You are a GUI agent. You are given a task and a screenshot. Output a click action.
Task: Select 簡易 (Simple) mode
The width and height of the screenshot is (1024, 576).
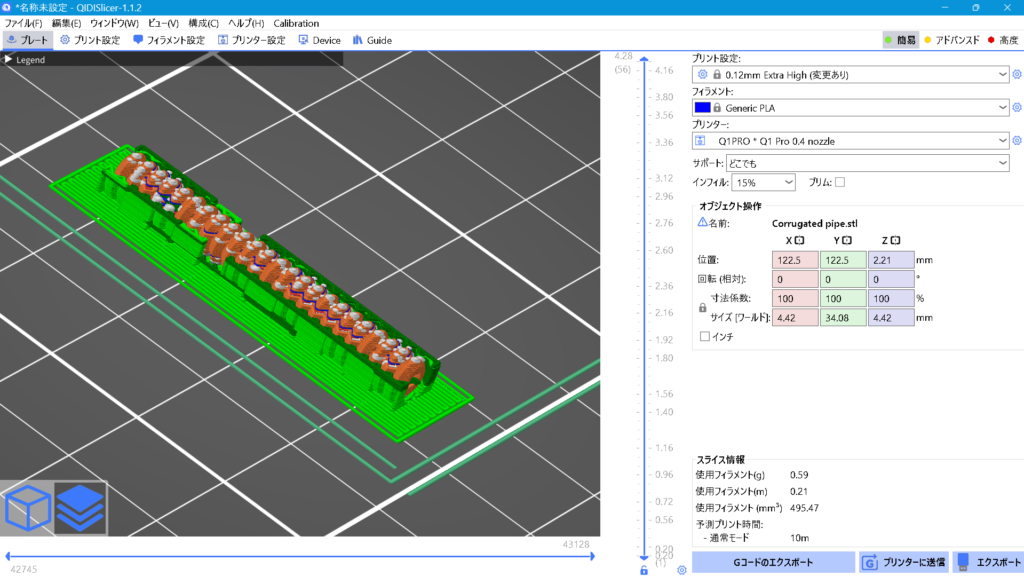pos(899,40)
